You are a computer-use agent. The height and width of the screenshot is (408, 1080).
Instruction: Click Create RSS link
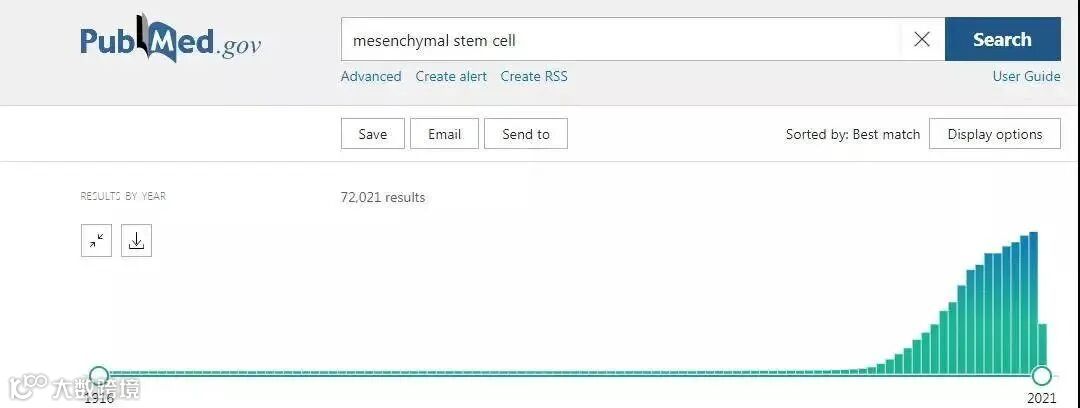534,76
